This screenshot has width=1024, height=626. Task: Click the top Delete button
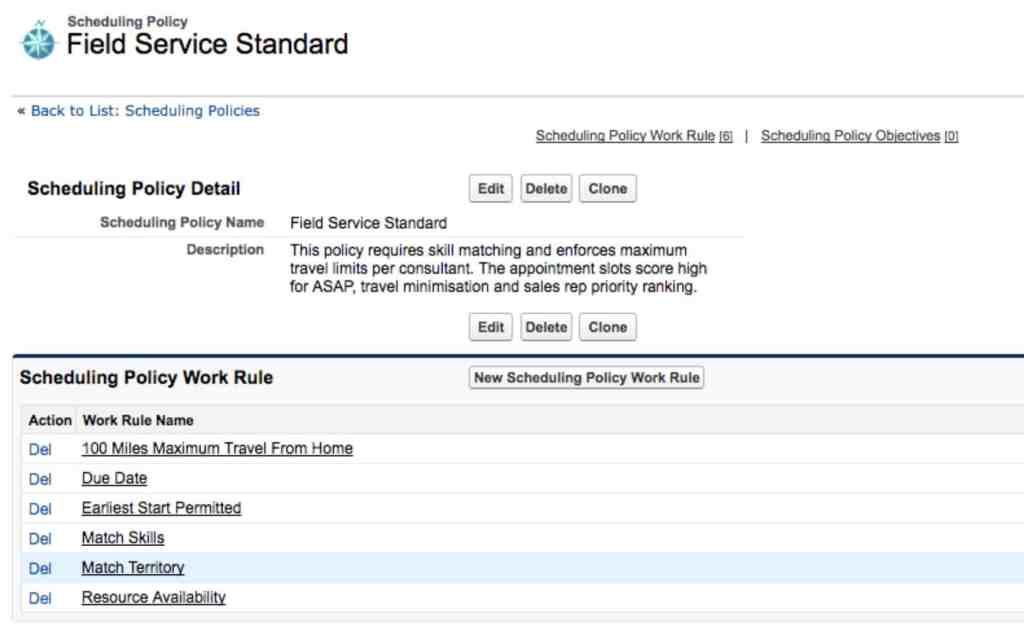pyautogui.click(x=546, y=189)
